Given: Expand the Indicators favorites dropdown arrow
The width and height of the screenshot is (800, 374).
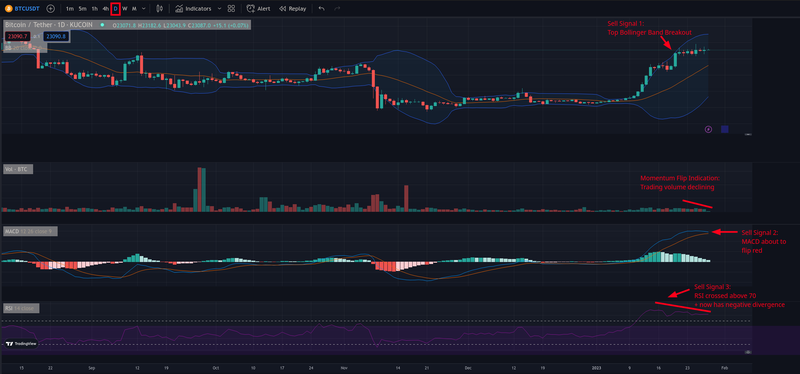Looking at the screenshot, I should pyautogui.click(x=219, y=9).
